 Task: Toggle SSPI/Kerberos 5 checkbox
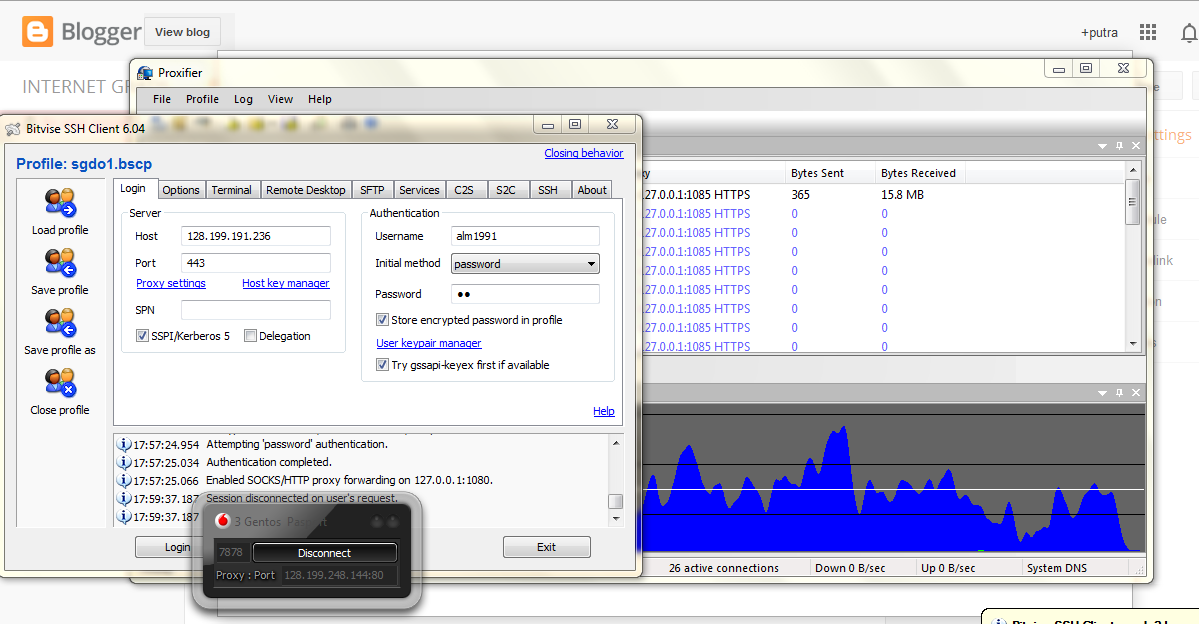(x=142, y=336)
